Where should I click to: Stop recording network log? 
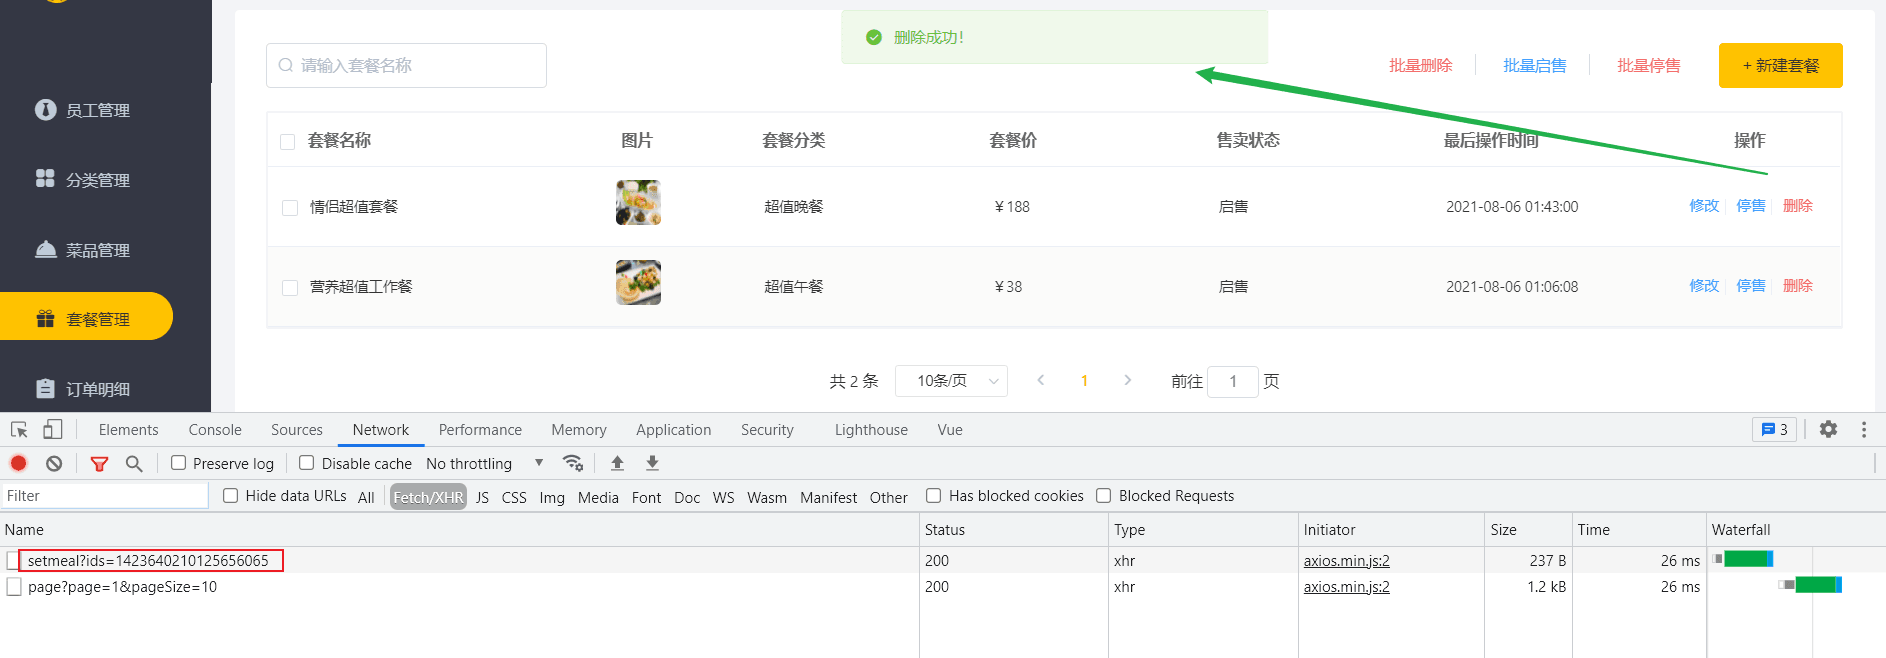tap(18, 463)
